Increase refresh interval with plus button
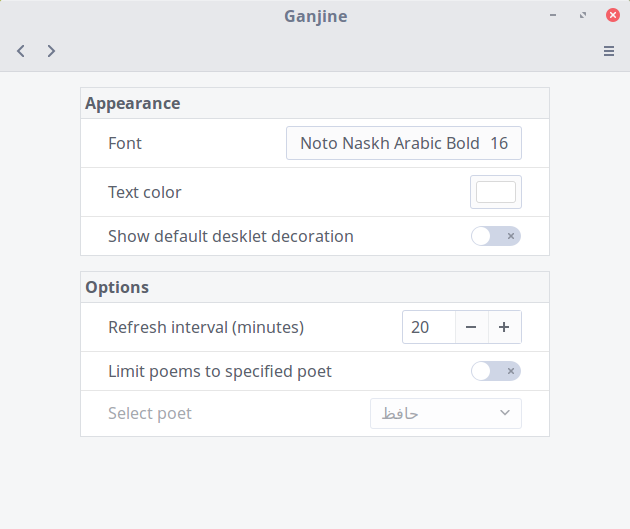630x529 pixels. (x=504, y=327)
